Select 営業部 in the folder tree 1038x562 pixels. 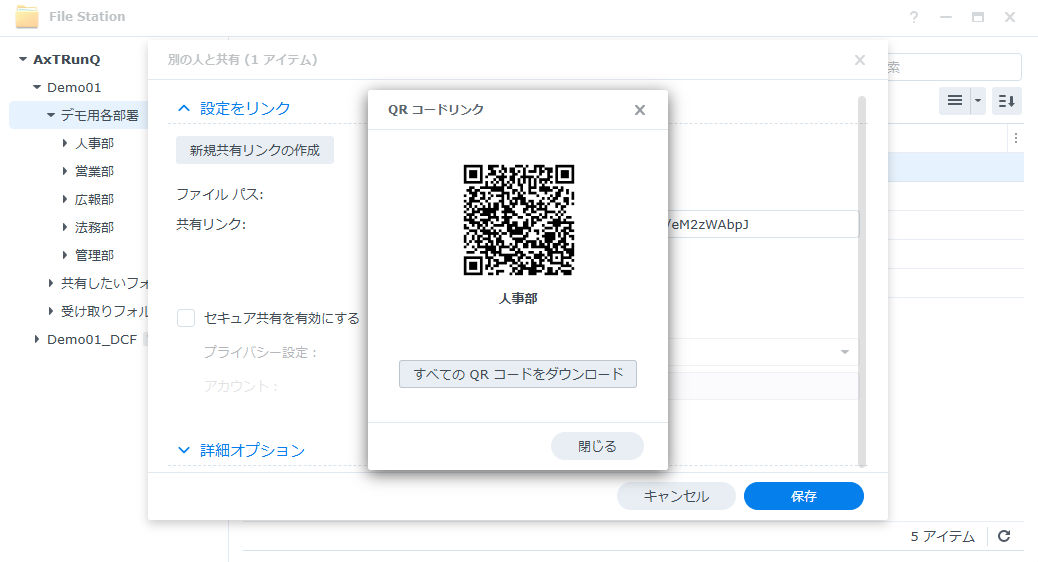[x=95, y=171]
